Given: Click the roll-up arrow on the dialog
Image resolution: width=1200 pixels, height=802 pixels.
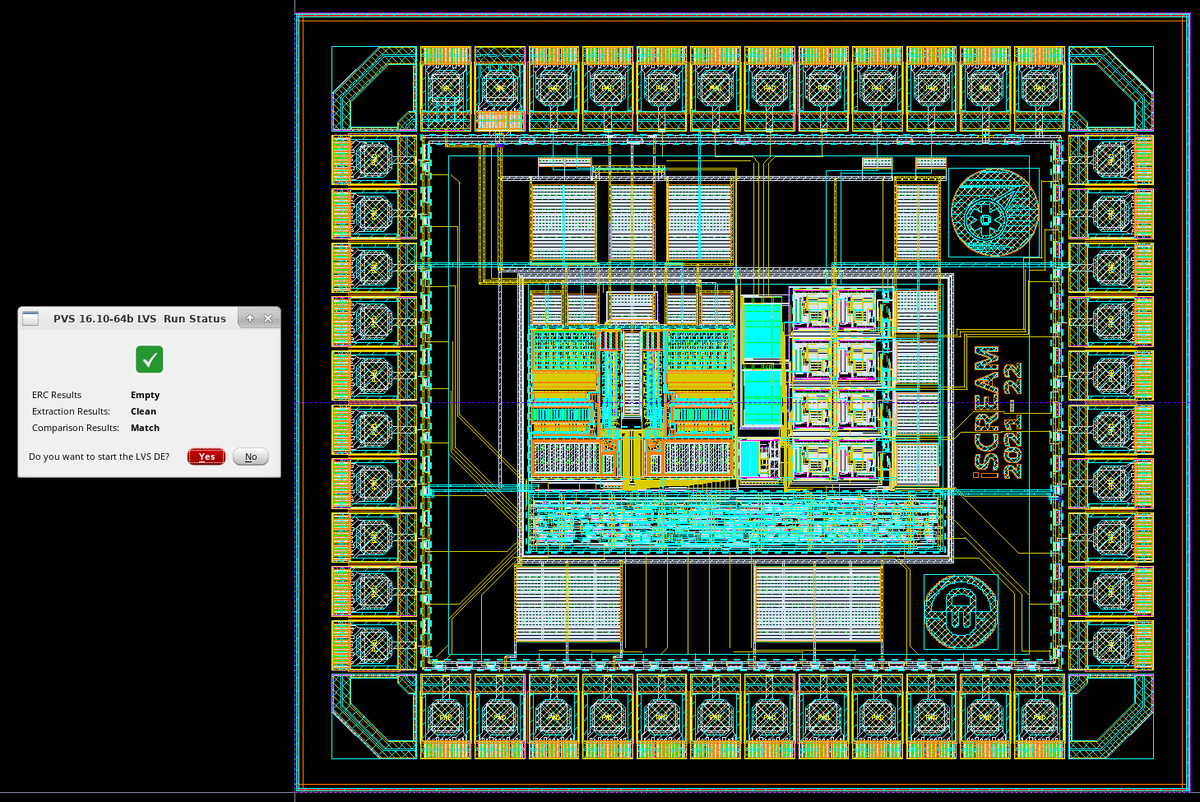Looking at the screenshot, I should click(248, 318).
